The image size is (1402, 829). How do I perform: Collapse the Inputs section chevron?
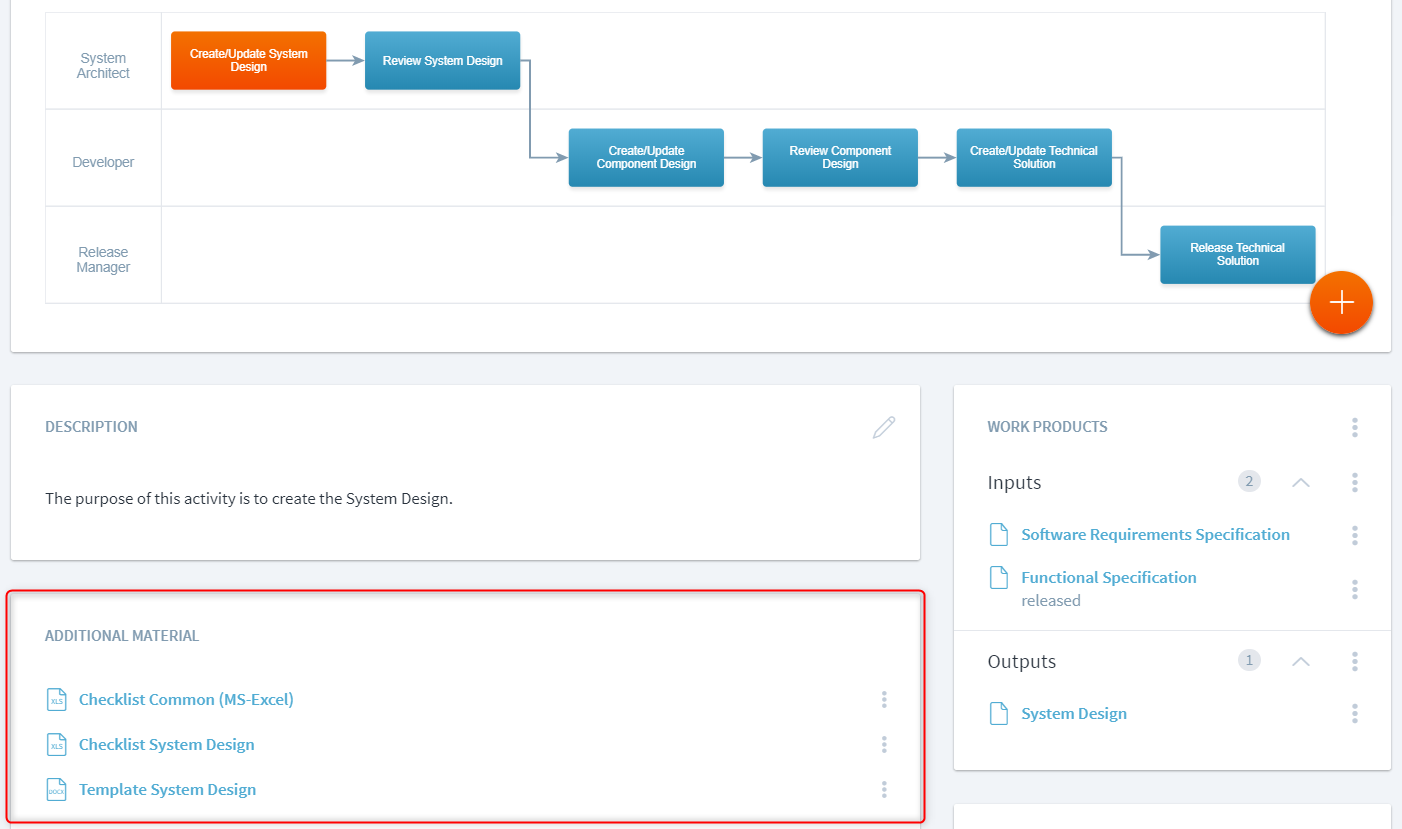(1300, 483)
